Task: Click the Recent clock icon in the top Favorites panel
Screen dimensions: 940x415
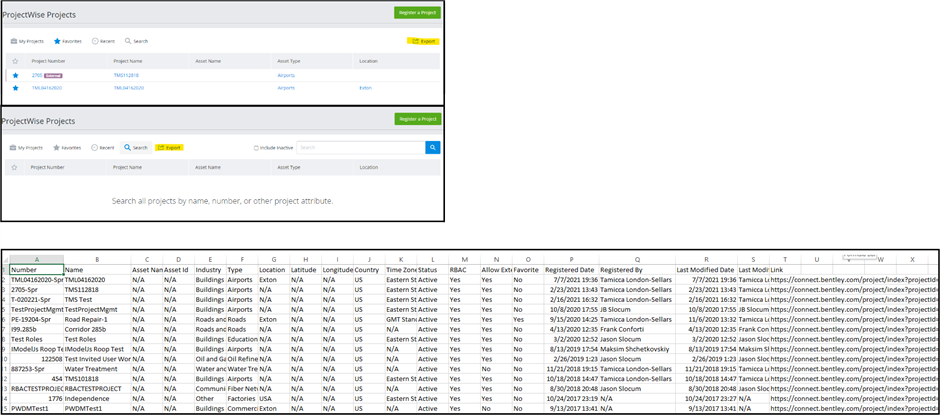Action: 95,41
